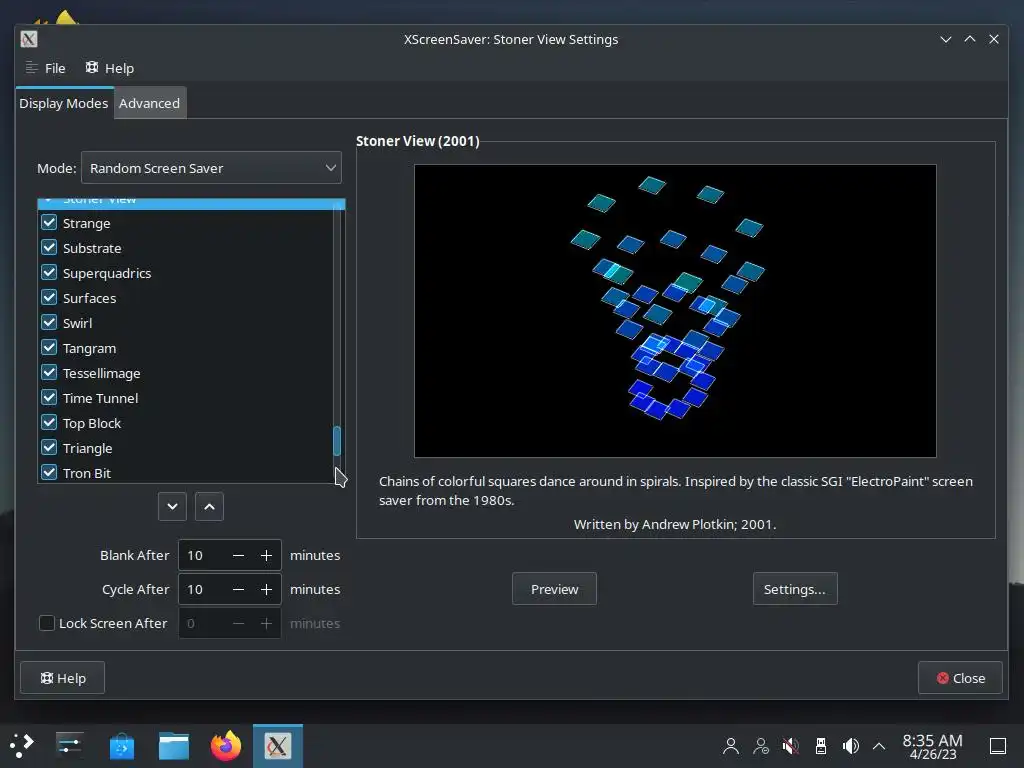Click the Blank After value field
The height and width of the screenshot is (768, 1024).
[202, 555]
